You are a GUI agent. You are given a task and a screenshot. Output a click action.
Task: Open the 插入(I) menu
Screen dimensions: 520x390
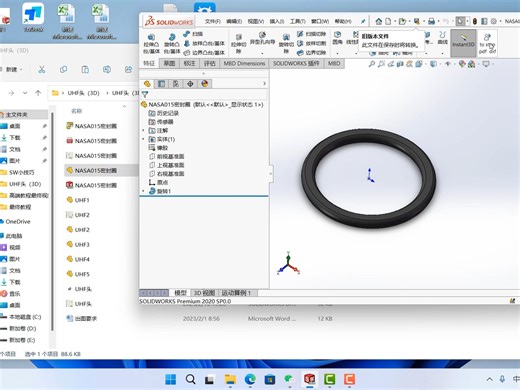277,21
